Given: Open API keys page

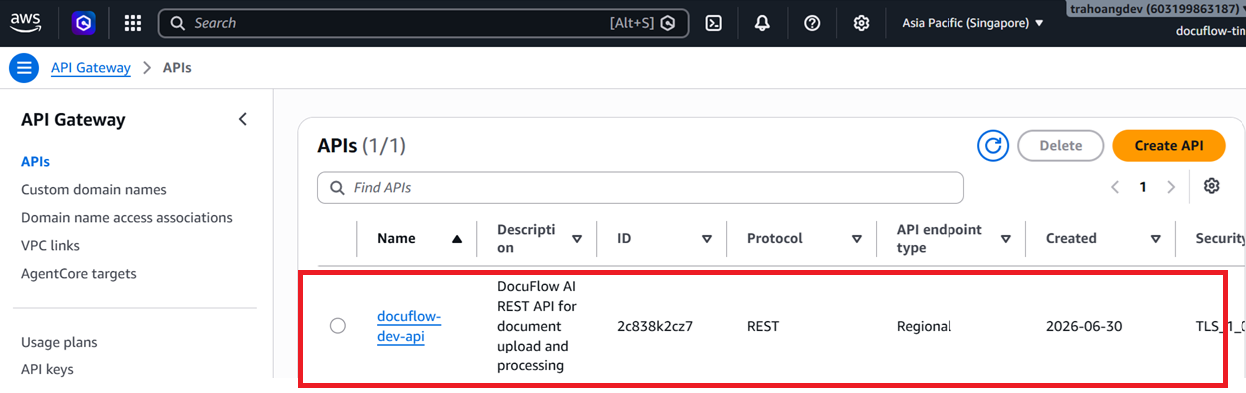Looking at the screenshot, I should click(x=47, y=369).
